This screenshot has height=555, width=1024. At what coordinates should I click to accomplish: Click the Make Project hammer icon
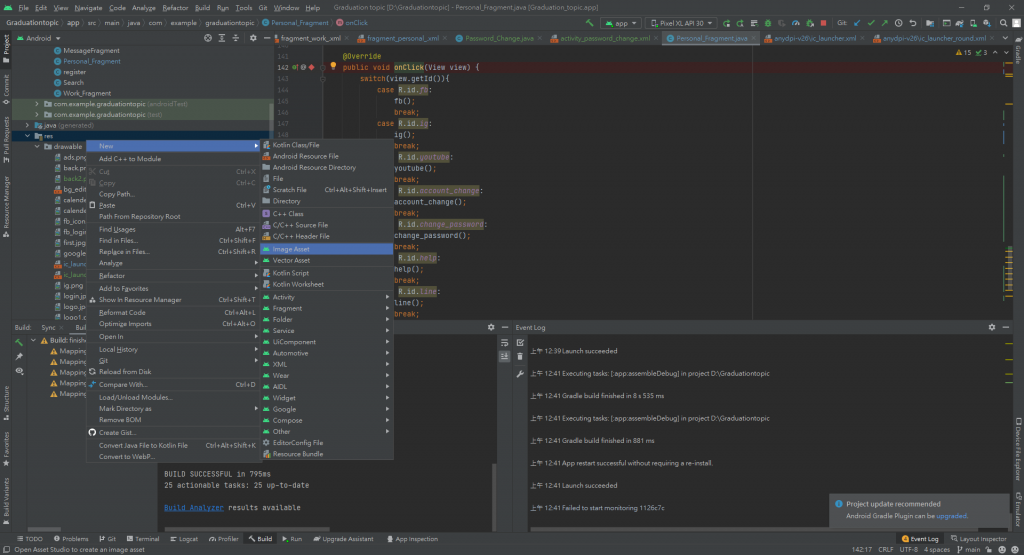[590, 22]
